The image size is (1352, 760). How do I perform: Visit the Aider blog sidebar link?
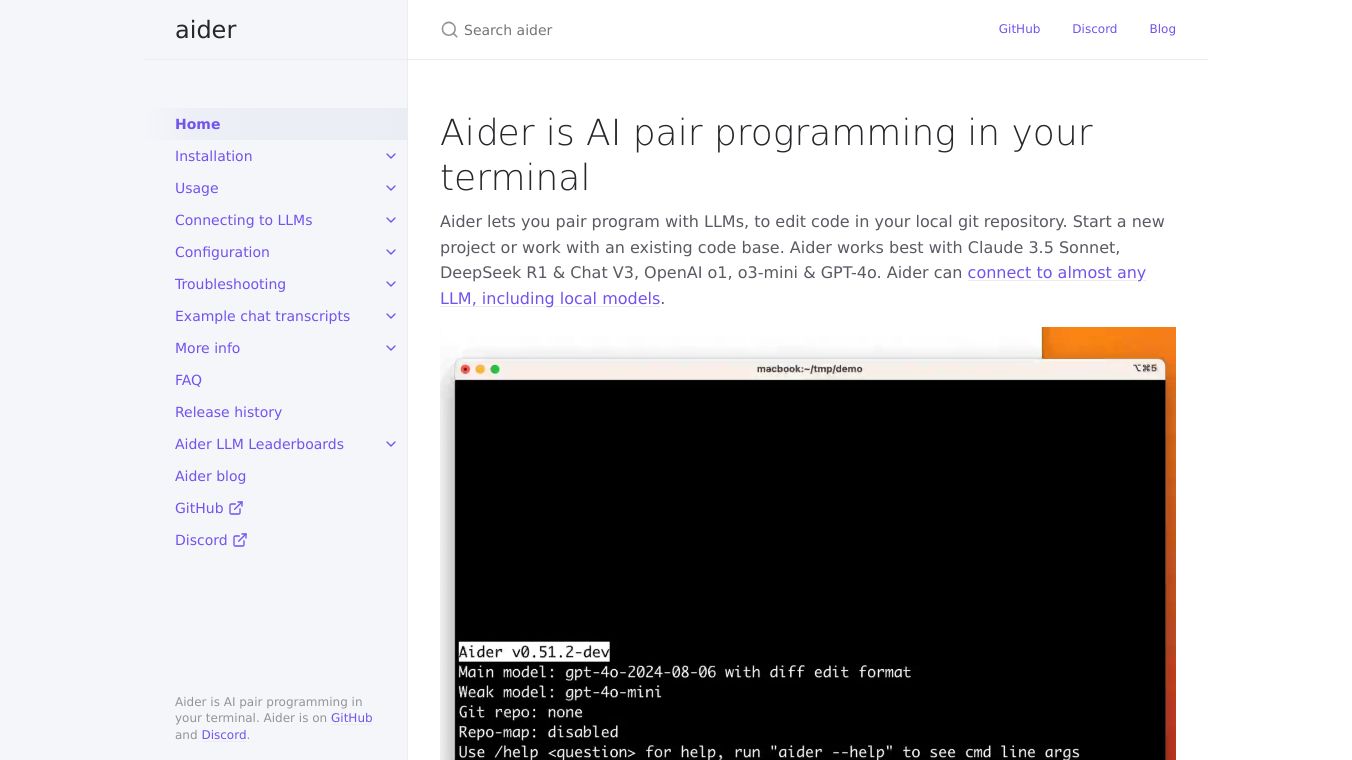click(x=210, y=476)
